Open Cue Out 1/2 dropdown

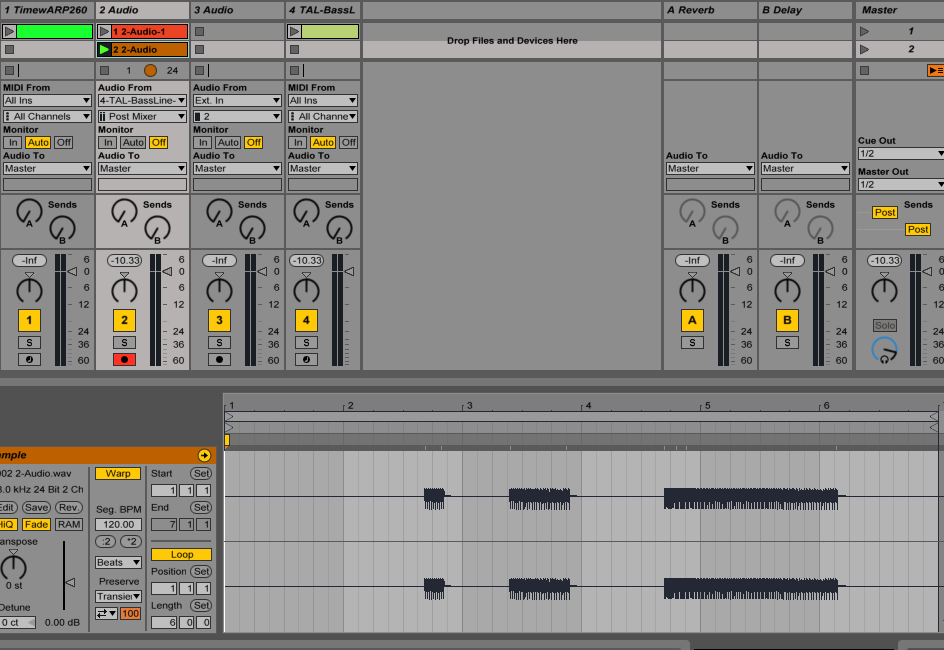[901, 153]
